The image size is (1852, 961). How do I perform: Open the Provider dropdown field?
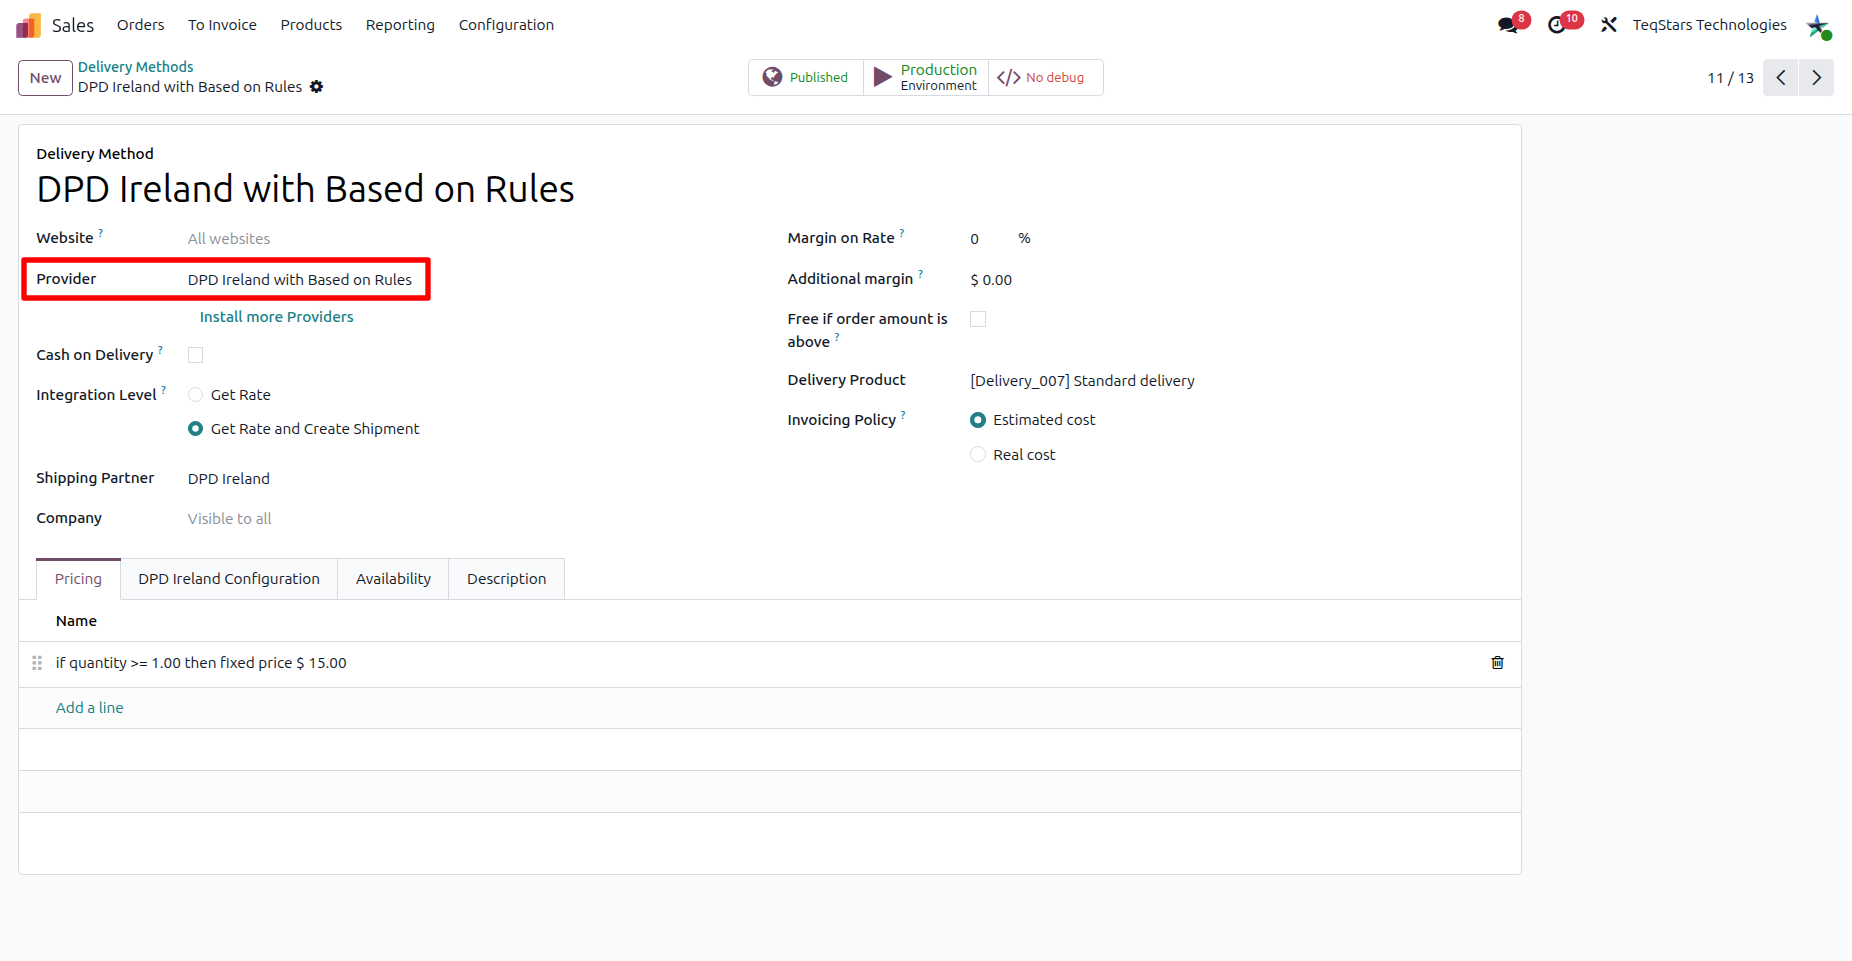coord(300,280)
